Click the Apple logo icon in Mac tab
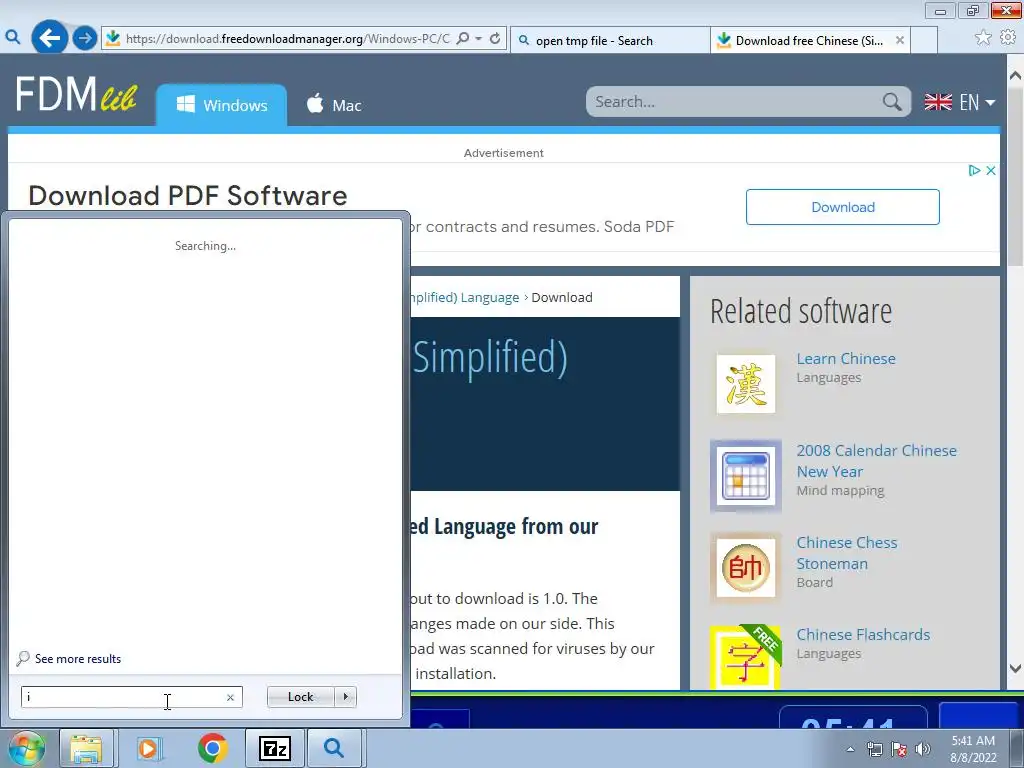 pos(315,103)
